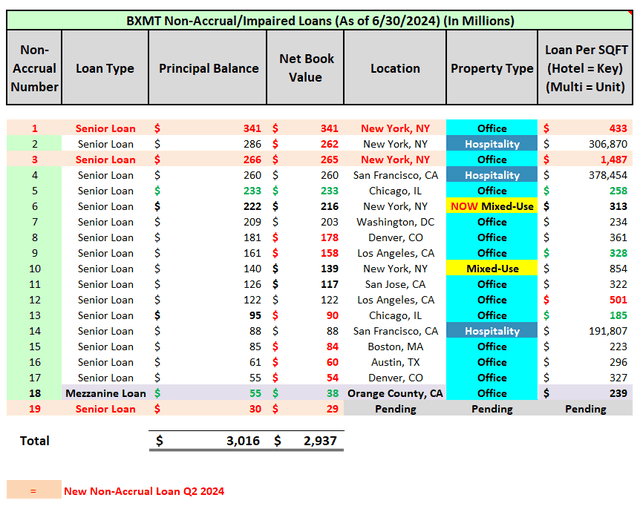Select Washington, DC location cell

tap(395, 222)
